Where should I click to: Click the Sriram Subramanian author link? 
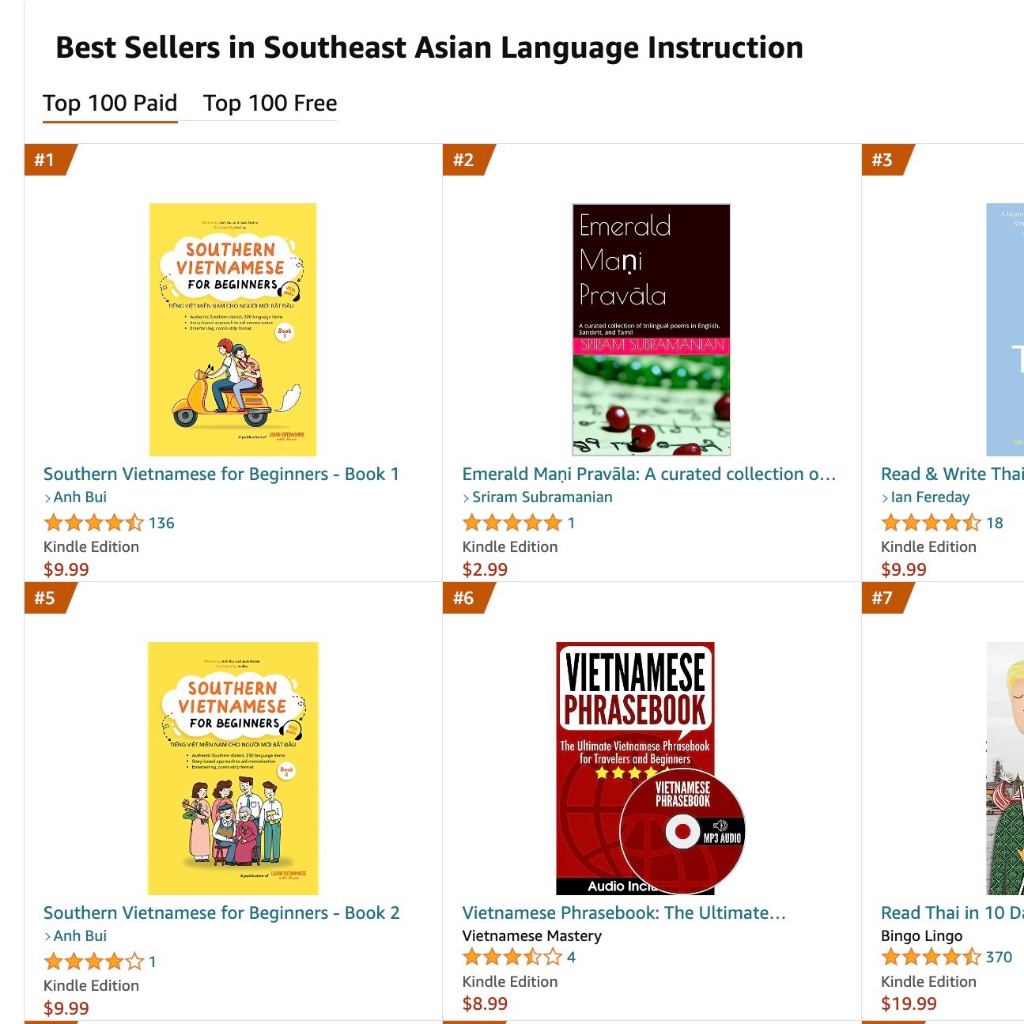coord(545,497)
